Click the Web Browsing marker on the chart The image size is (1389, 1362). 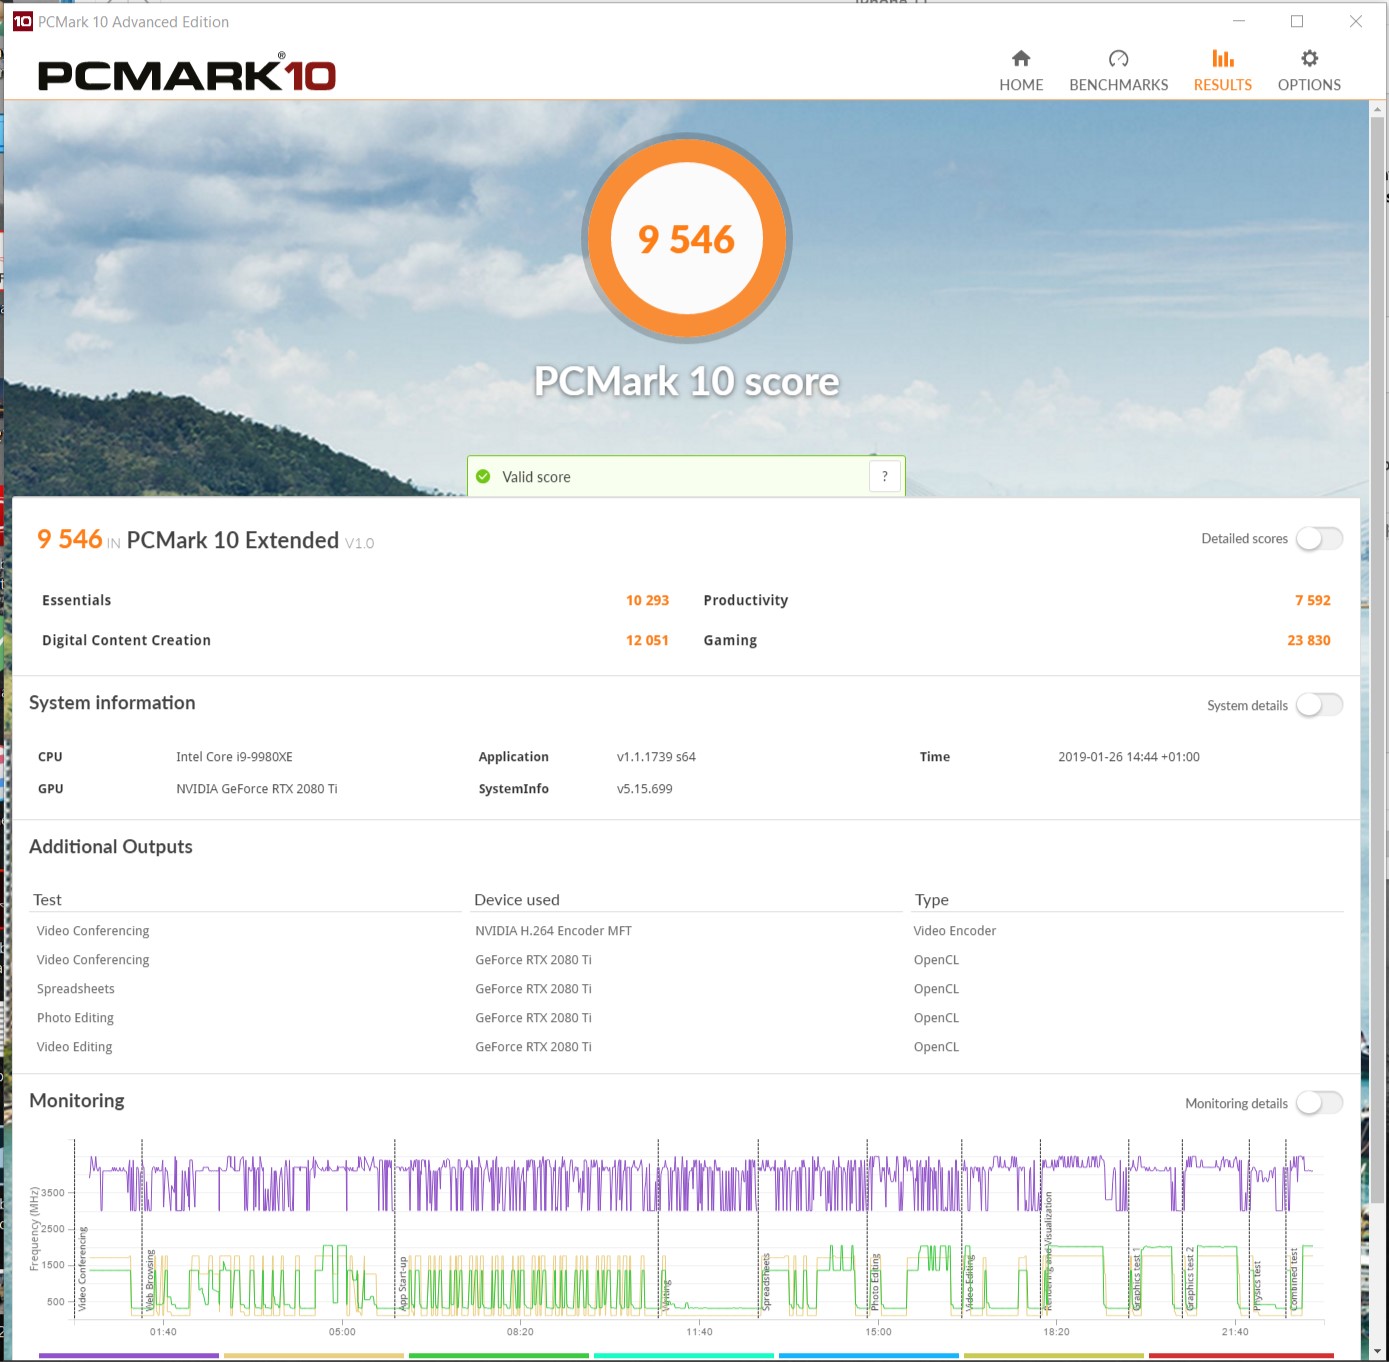(x=151, y=1280)
